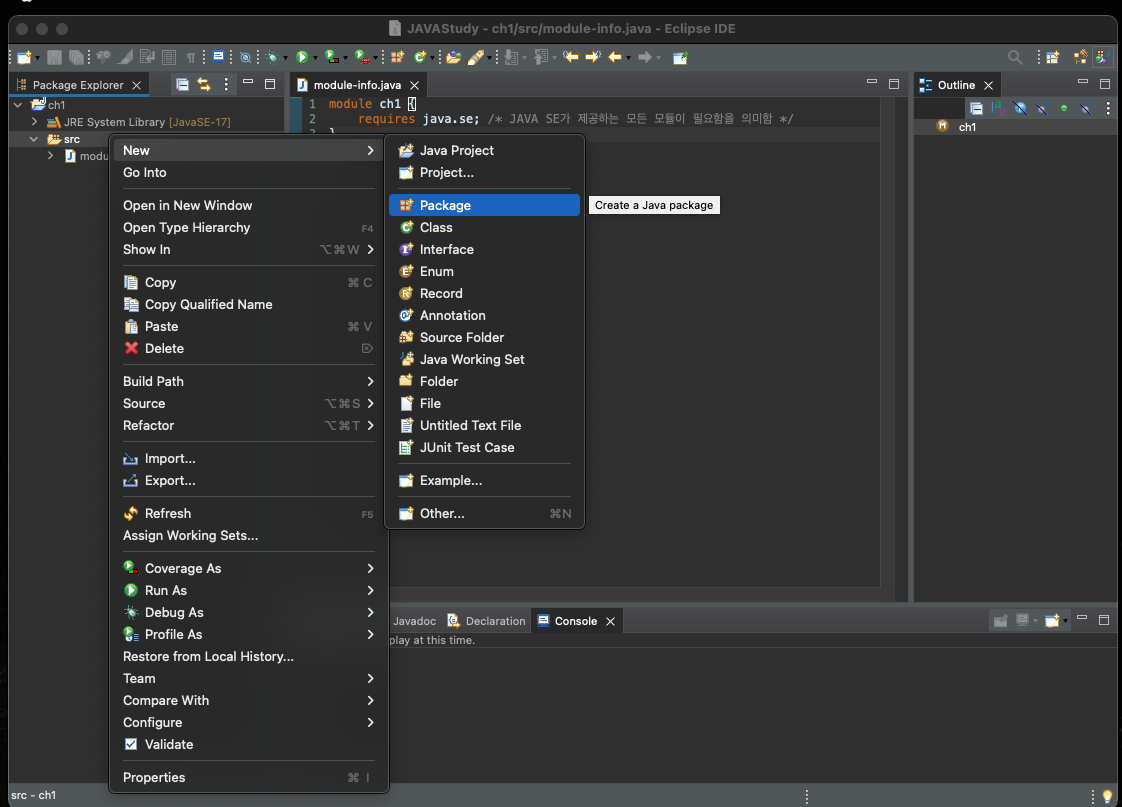The image size is (1122, 807).
Task: Select Properties in the context menu
Action: pyautogui.click(x=248, y=778)
